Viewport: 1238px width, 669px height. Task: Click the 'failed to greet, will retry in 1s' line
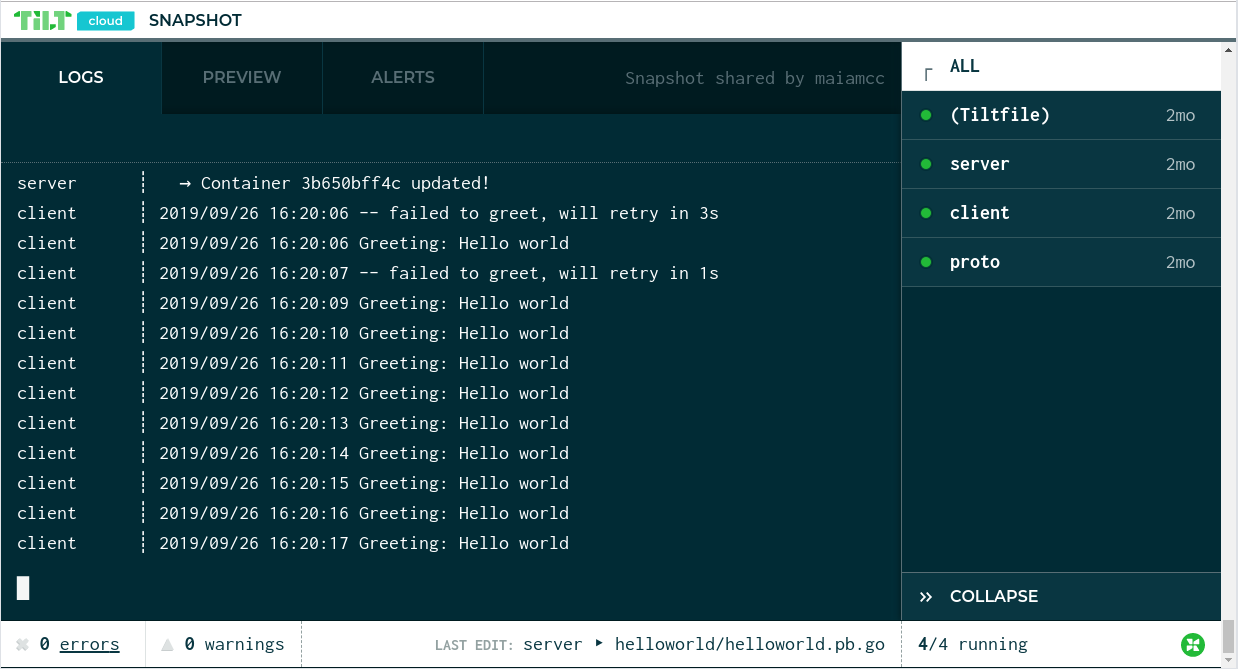coord(439,273)
